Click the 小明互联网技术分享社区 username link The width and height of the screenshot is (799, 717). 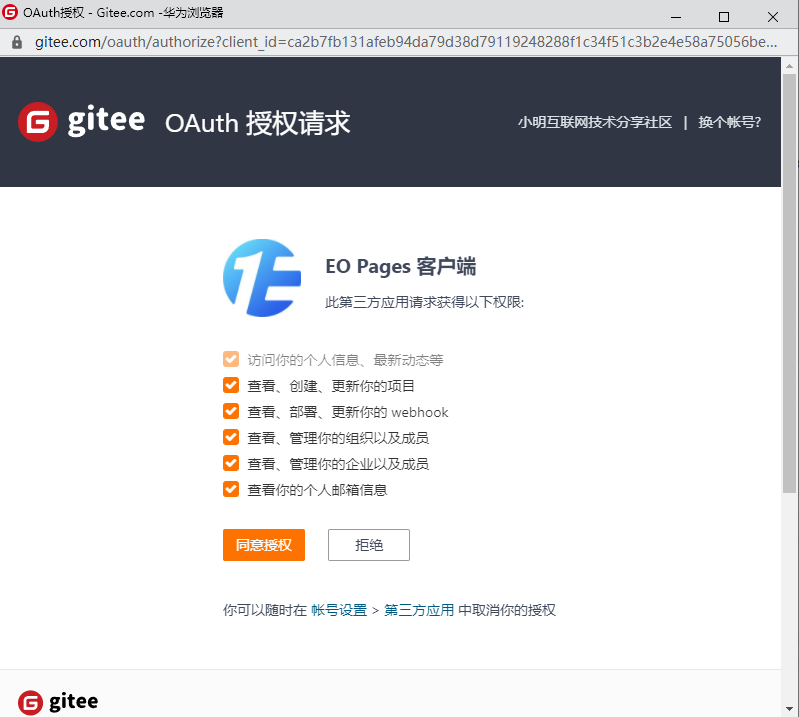595,122
